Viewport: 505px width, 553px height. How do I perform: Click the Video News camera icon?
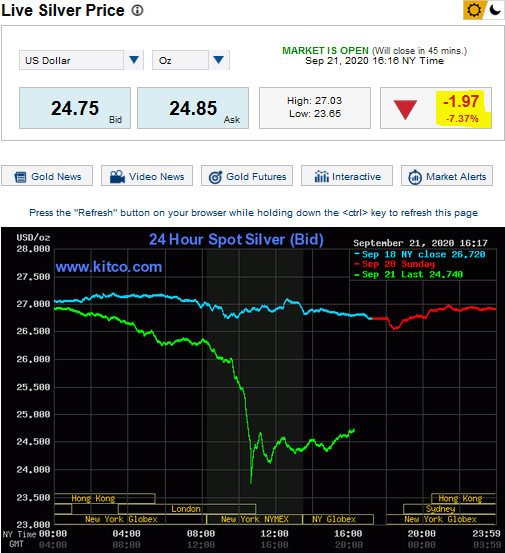(117, 176)
